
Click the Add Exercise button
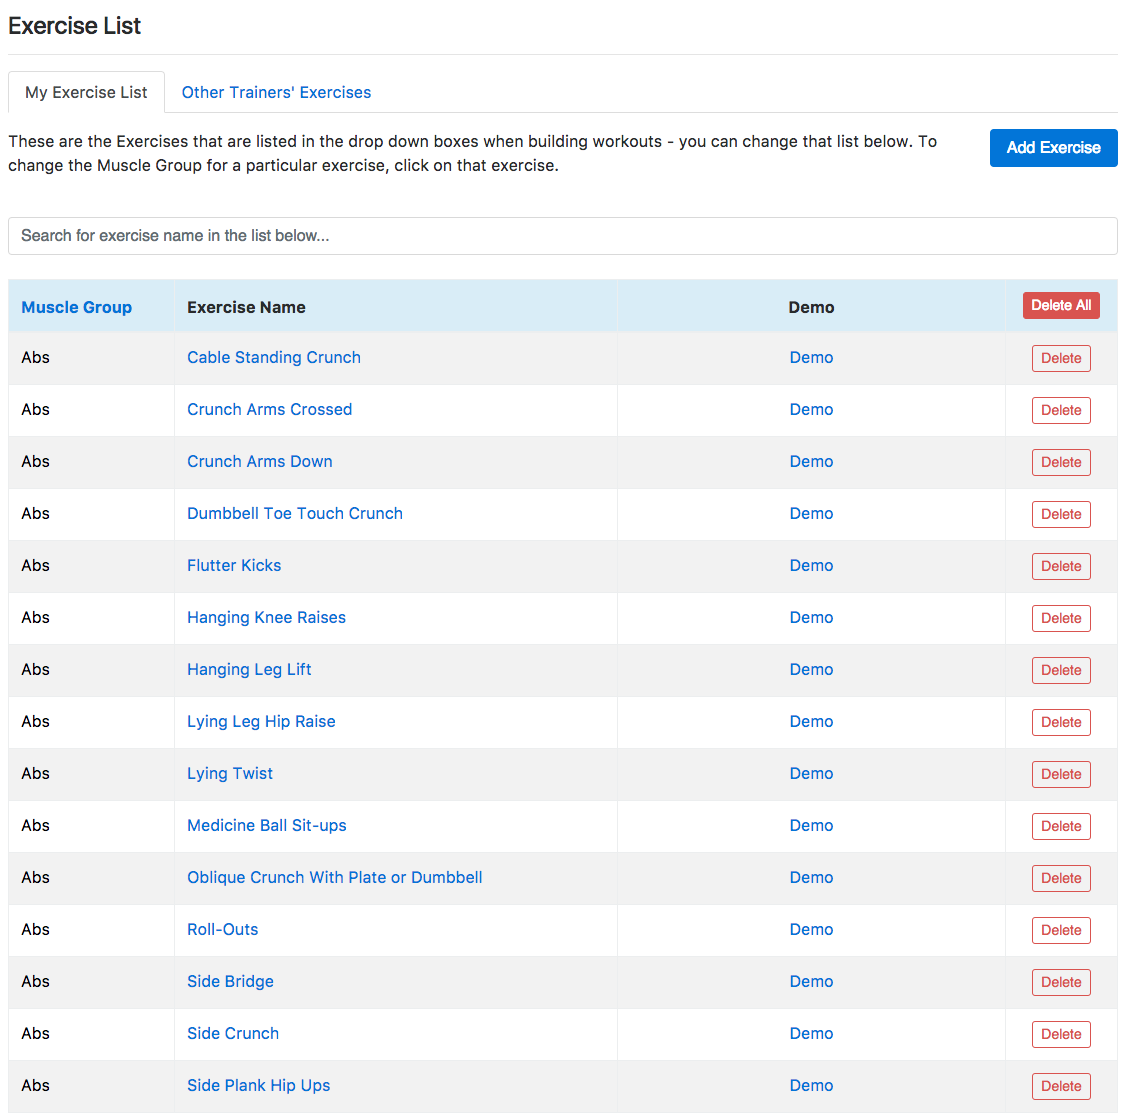1053,148
